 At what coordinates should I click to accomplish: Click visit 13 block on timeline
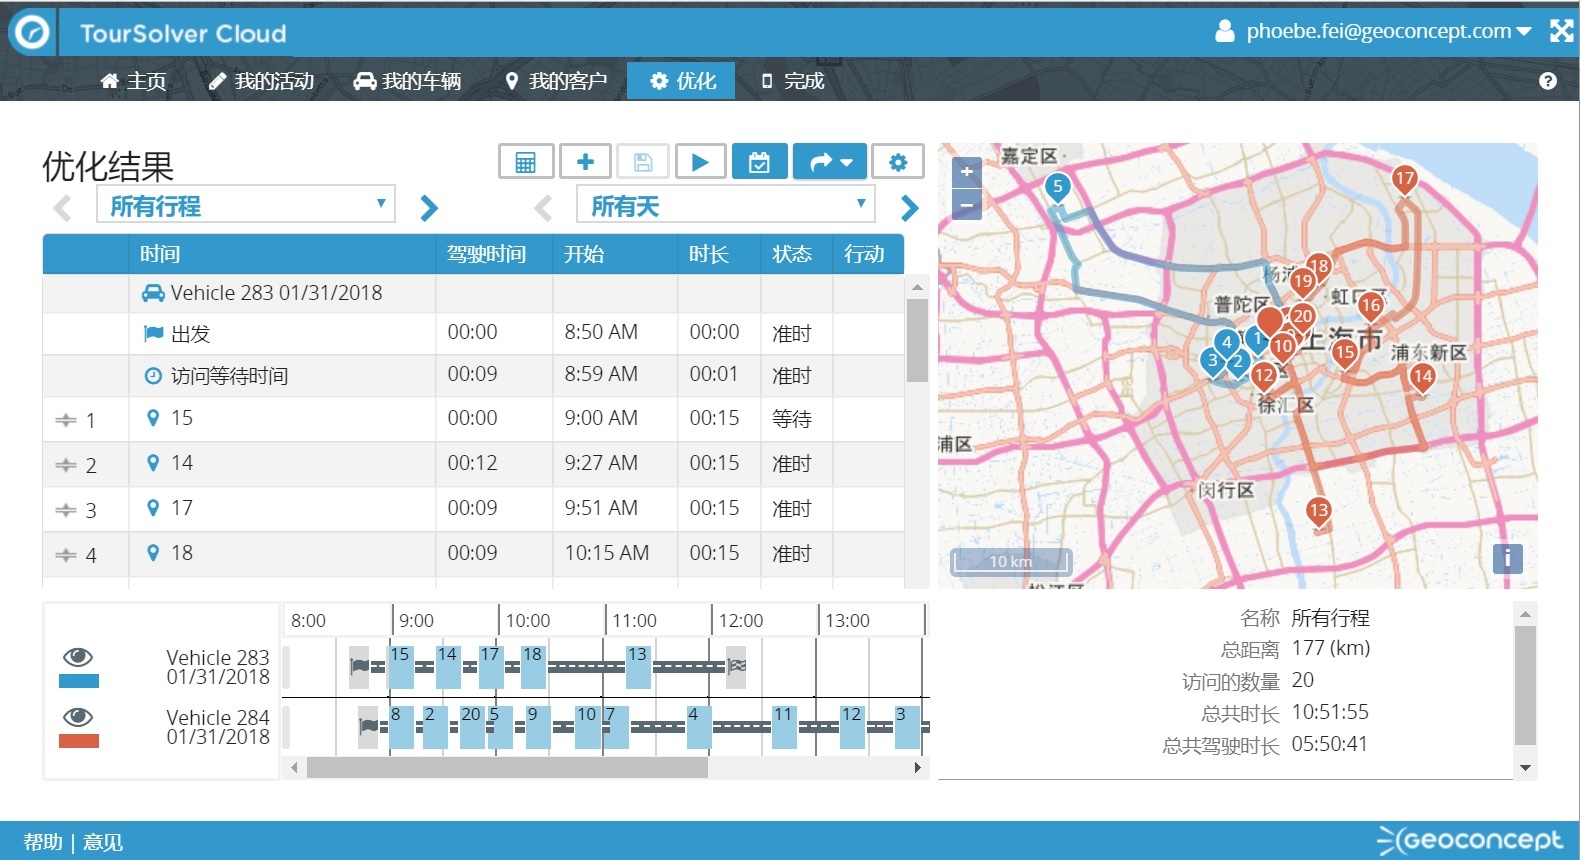(x=638, y=666)
